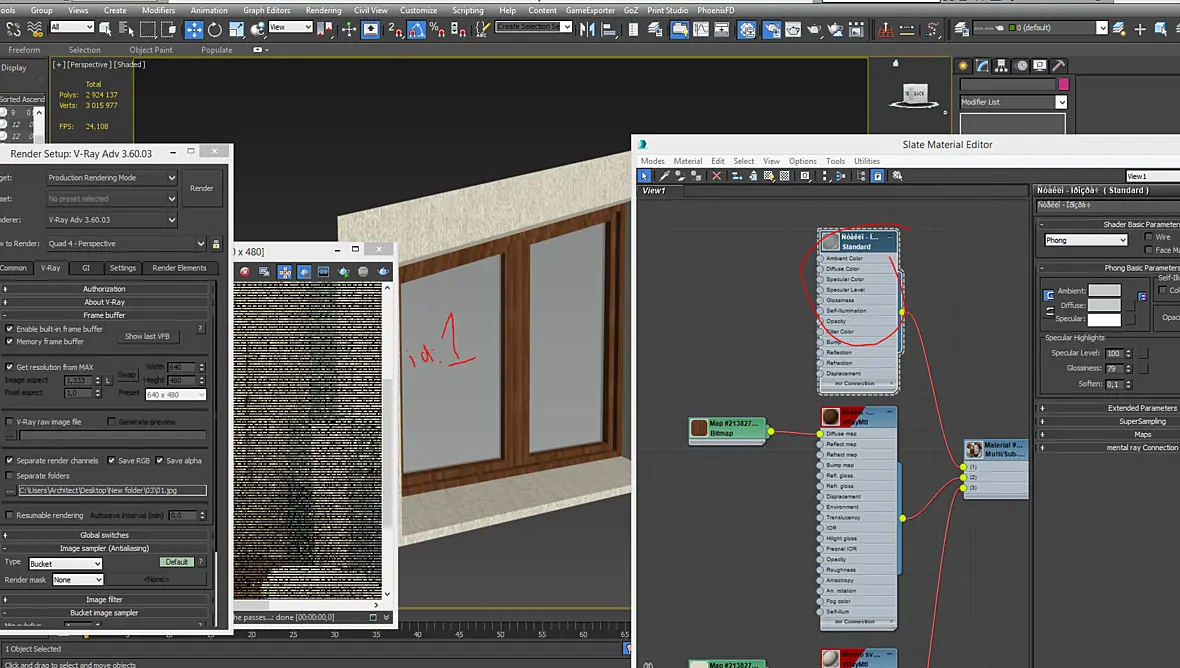Toggle the Save RGB checkbox
The width and height of the screenshot is (1180, 668).
pyautogui.click(x=111, y=460)
